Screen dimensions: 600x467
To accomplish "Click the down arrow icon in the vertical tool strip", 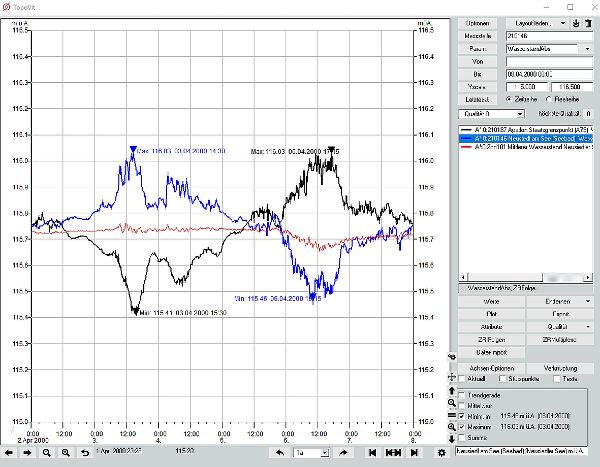I will tap(452, 439).
